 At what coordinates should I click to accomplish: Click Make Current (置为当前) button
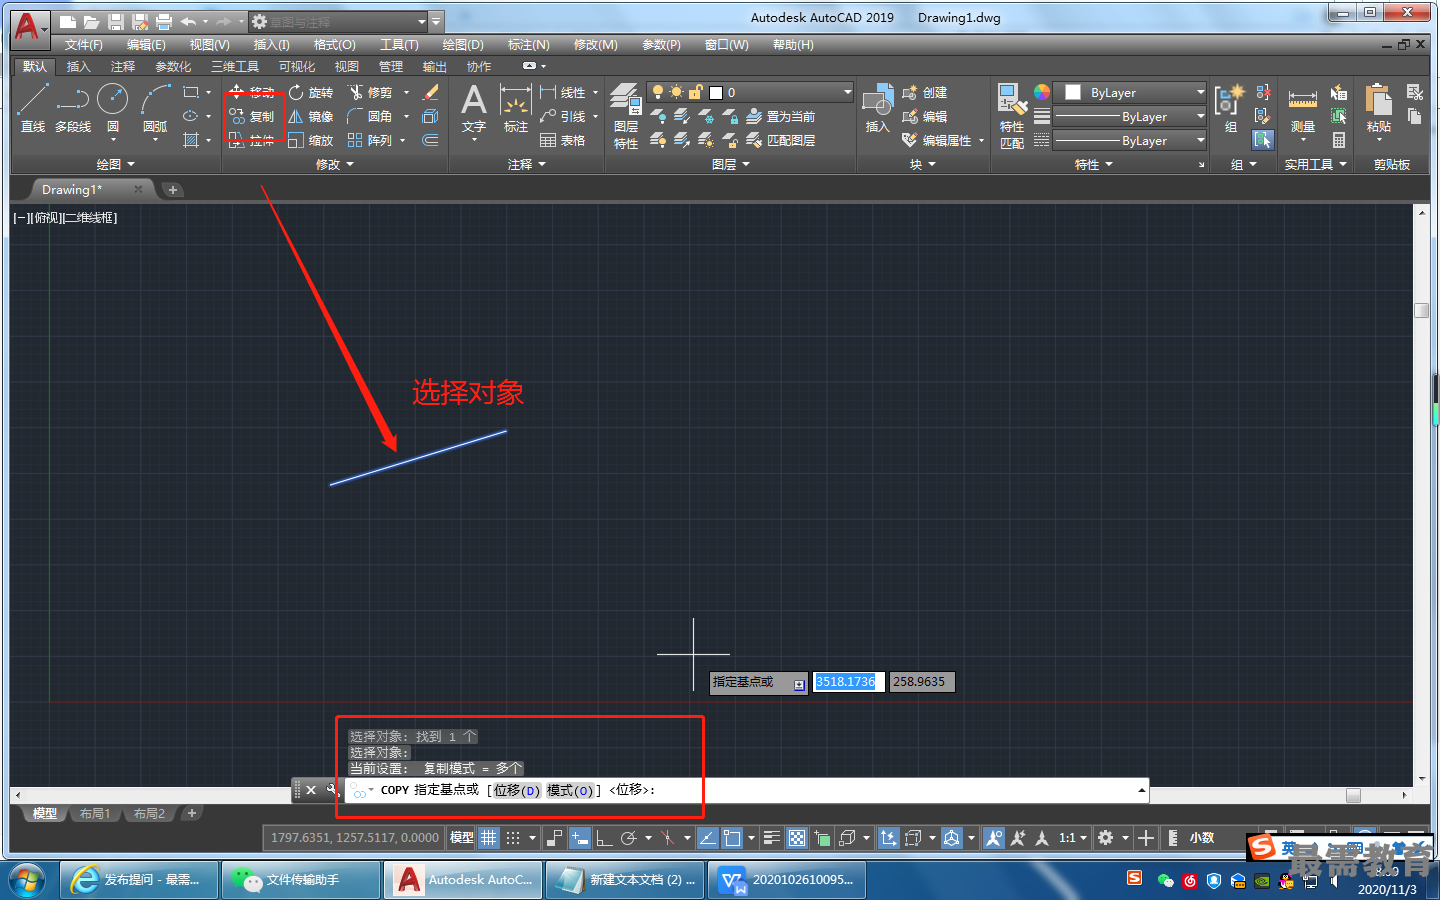[x=781, y=116]
